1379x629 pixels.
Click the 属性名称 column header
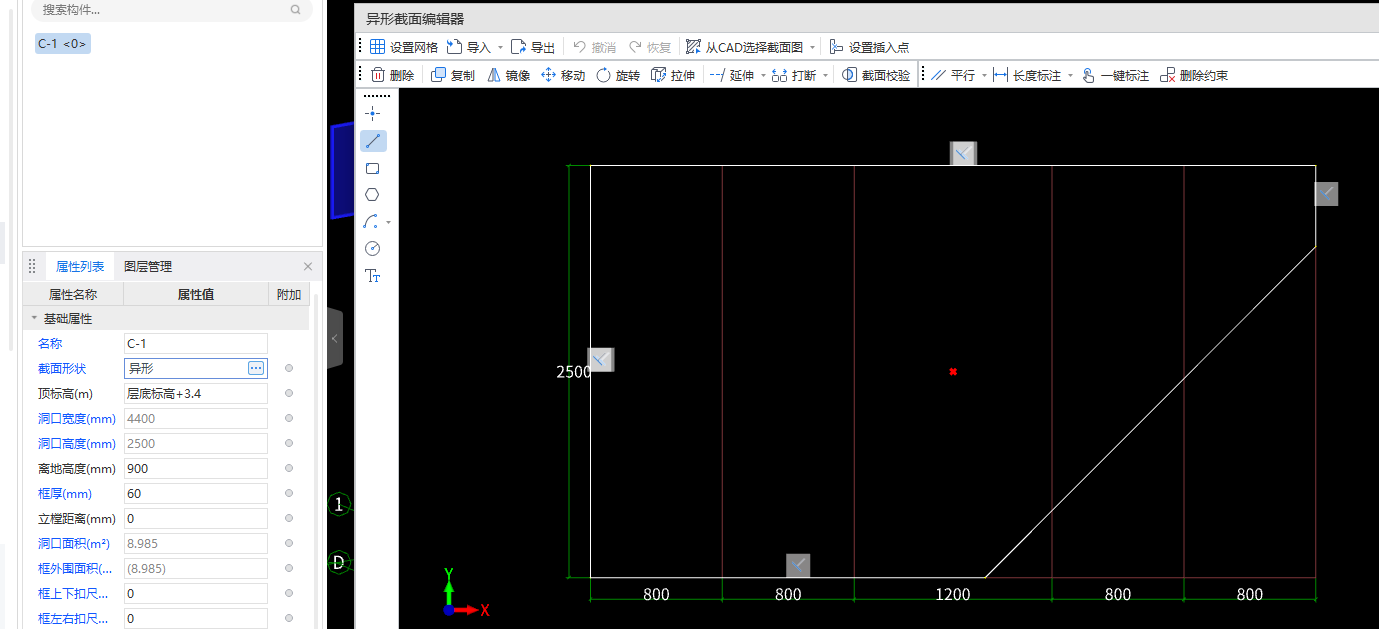click(73, 295)
